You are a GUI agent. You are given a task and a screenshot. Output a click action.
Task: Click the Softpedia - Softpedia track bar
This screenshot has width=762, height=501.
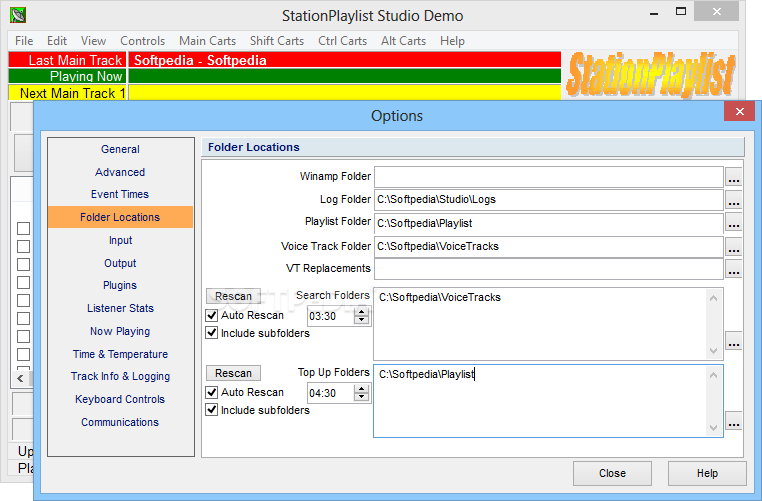(x=345, y=60)
